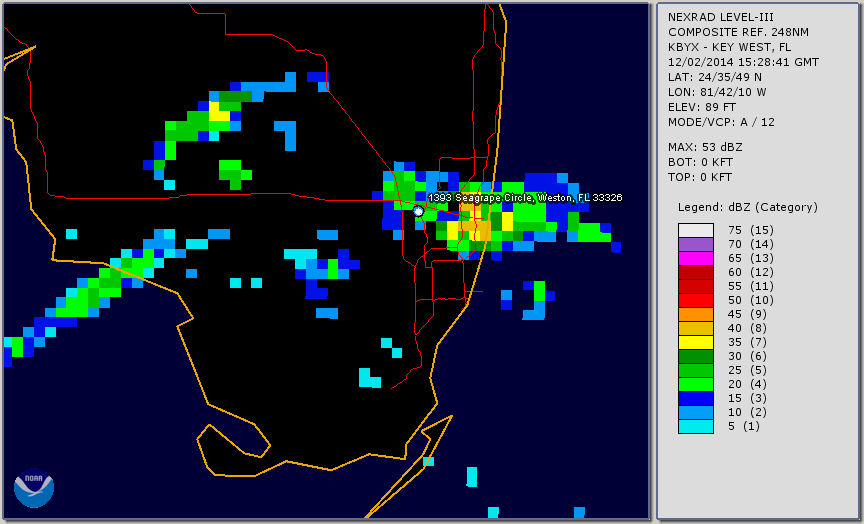This screenshot has height=524, width=864.
Task: Click the Legend: dBZ (Category) title
Action: tap(748, 208)
